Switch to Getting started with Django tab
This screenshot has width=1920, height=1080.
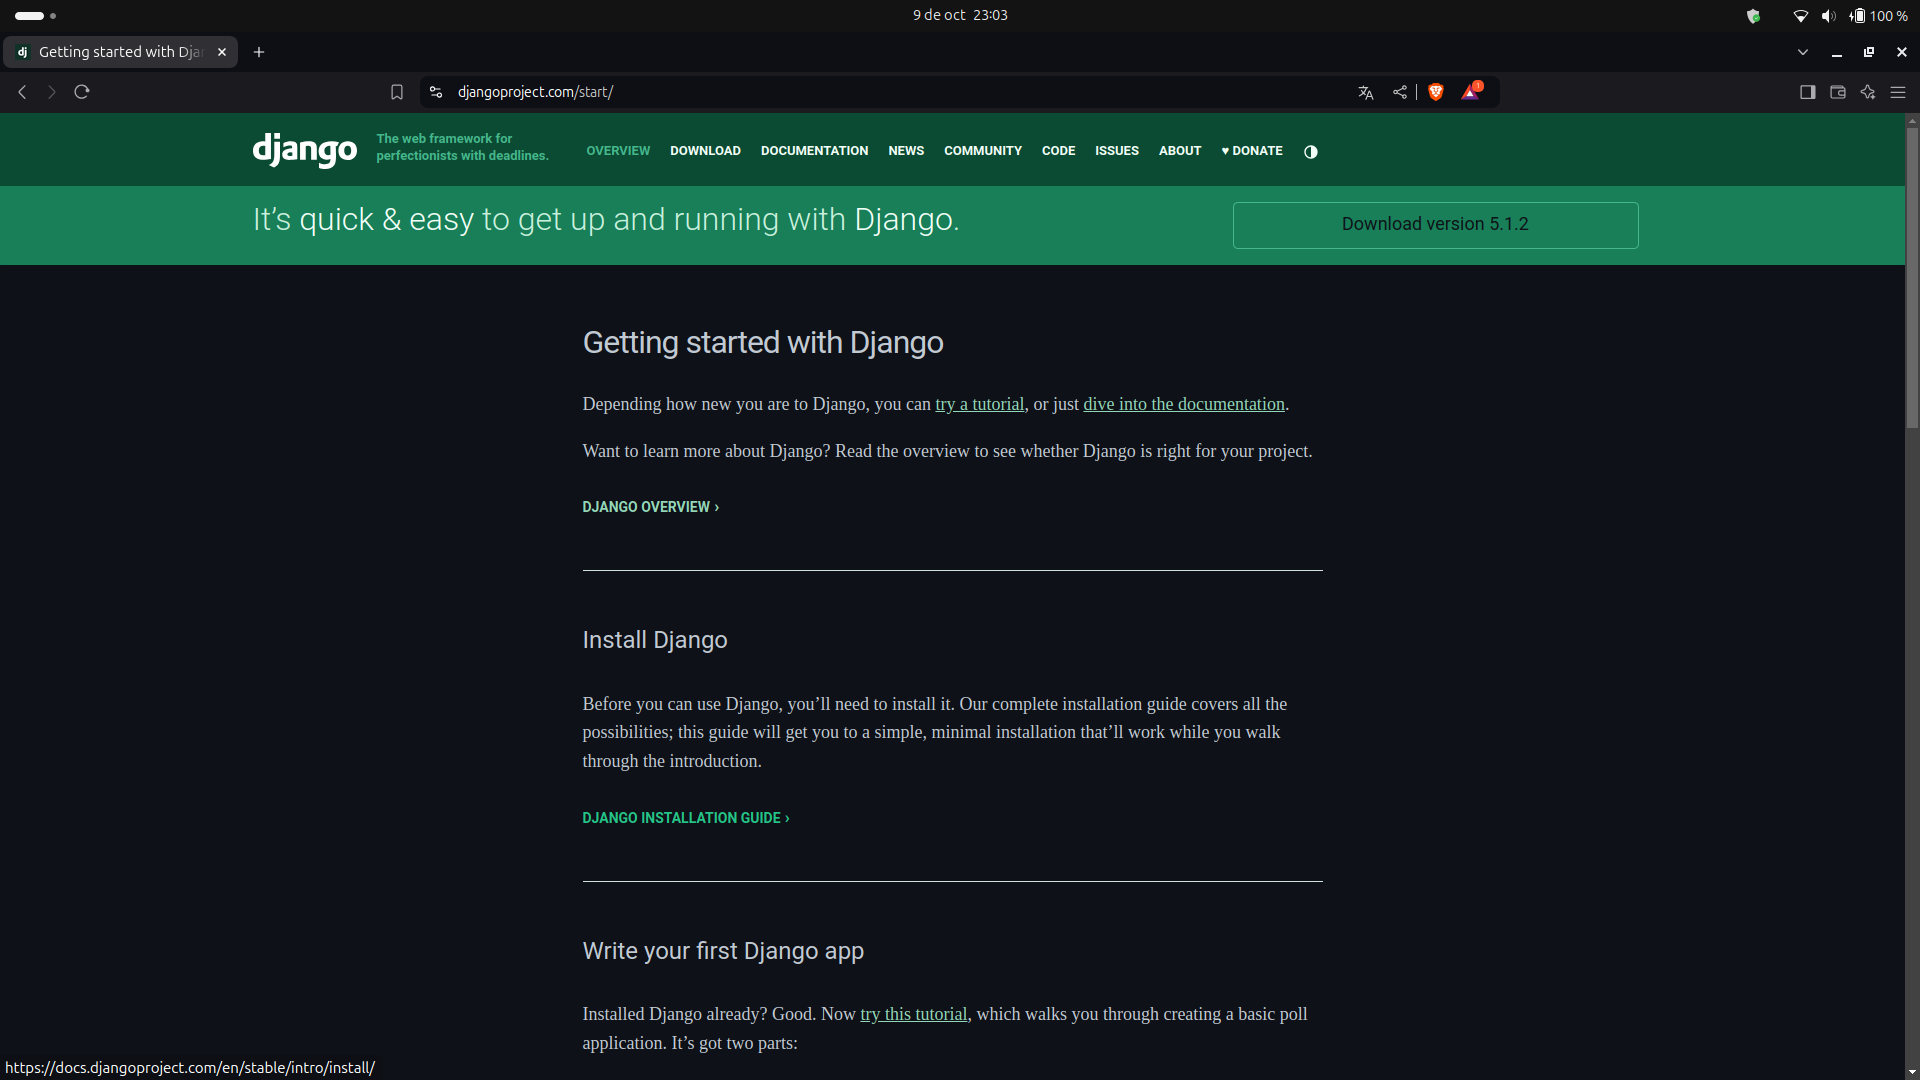click(x=120, y=52)
